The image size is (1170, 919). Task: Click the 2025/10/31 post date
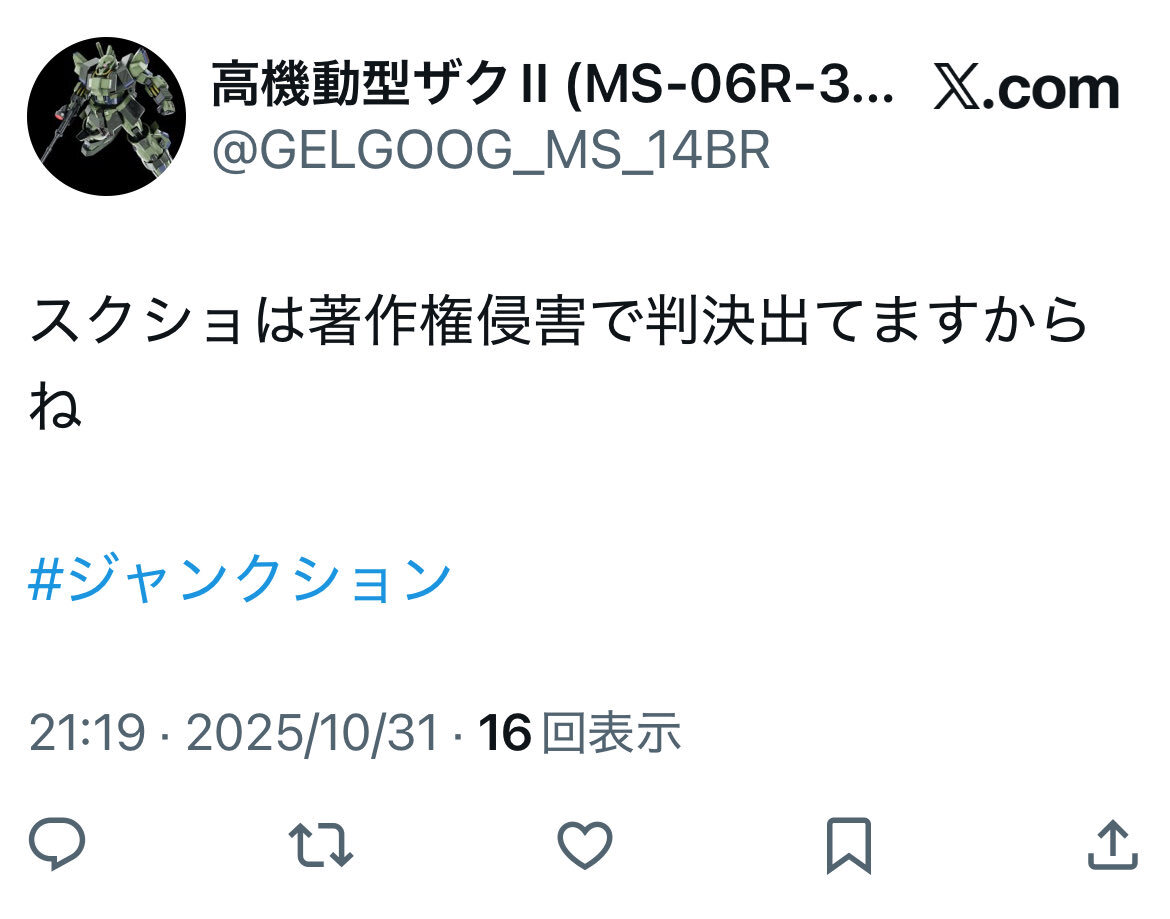coord(312,733)
